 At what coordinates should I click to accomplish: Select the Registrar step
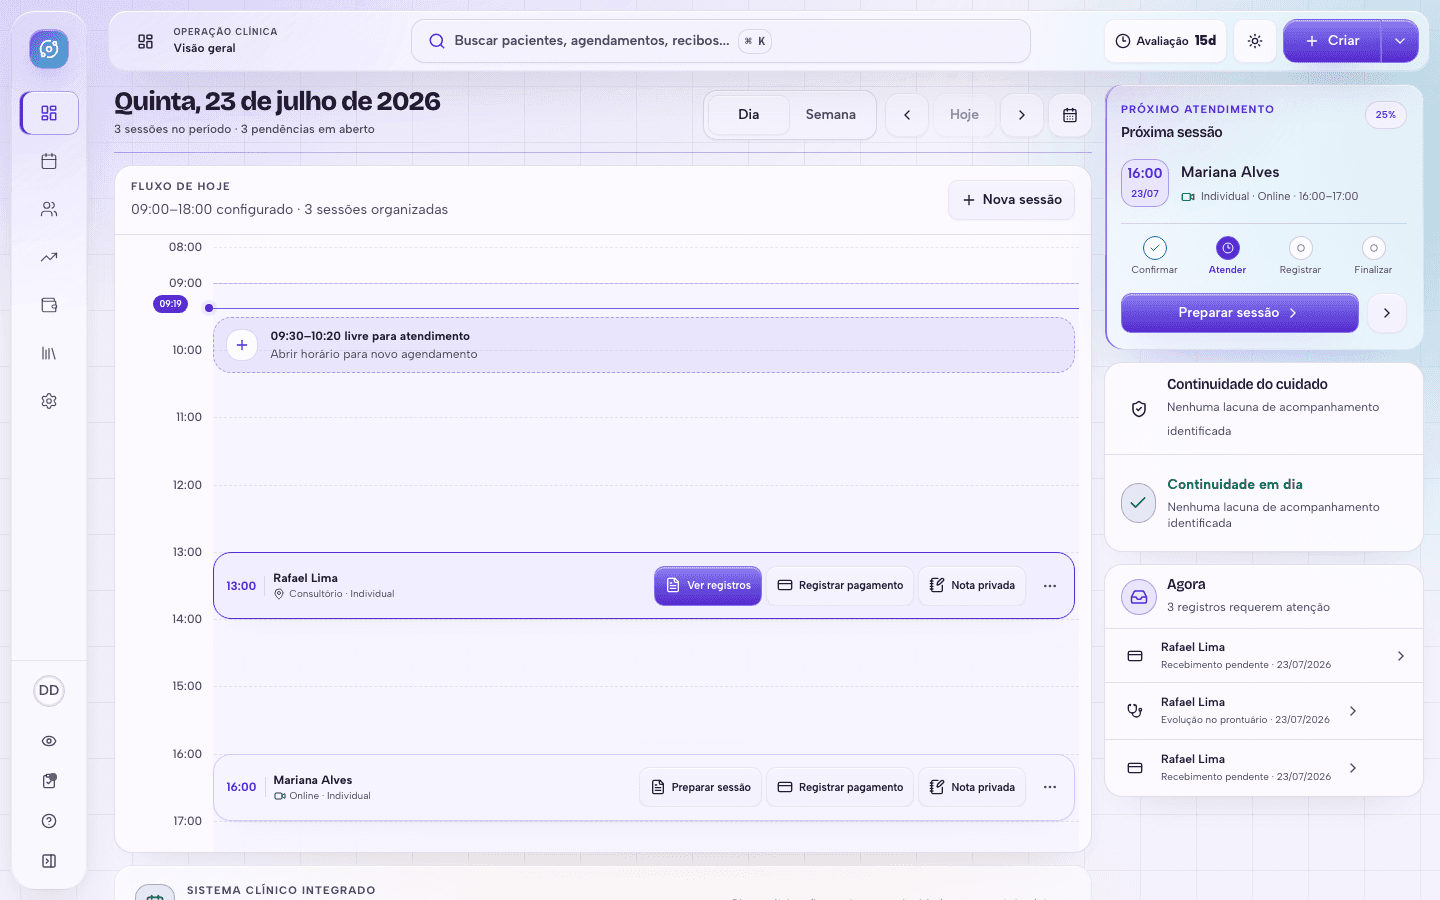click(x=1300, y=255)
